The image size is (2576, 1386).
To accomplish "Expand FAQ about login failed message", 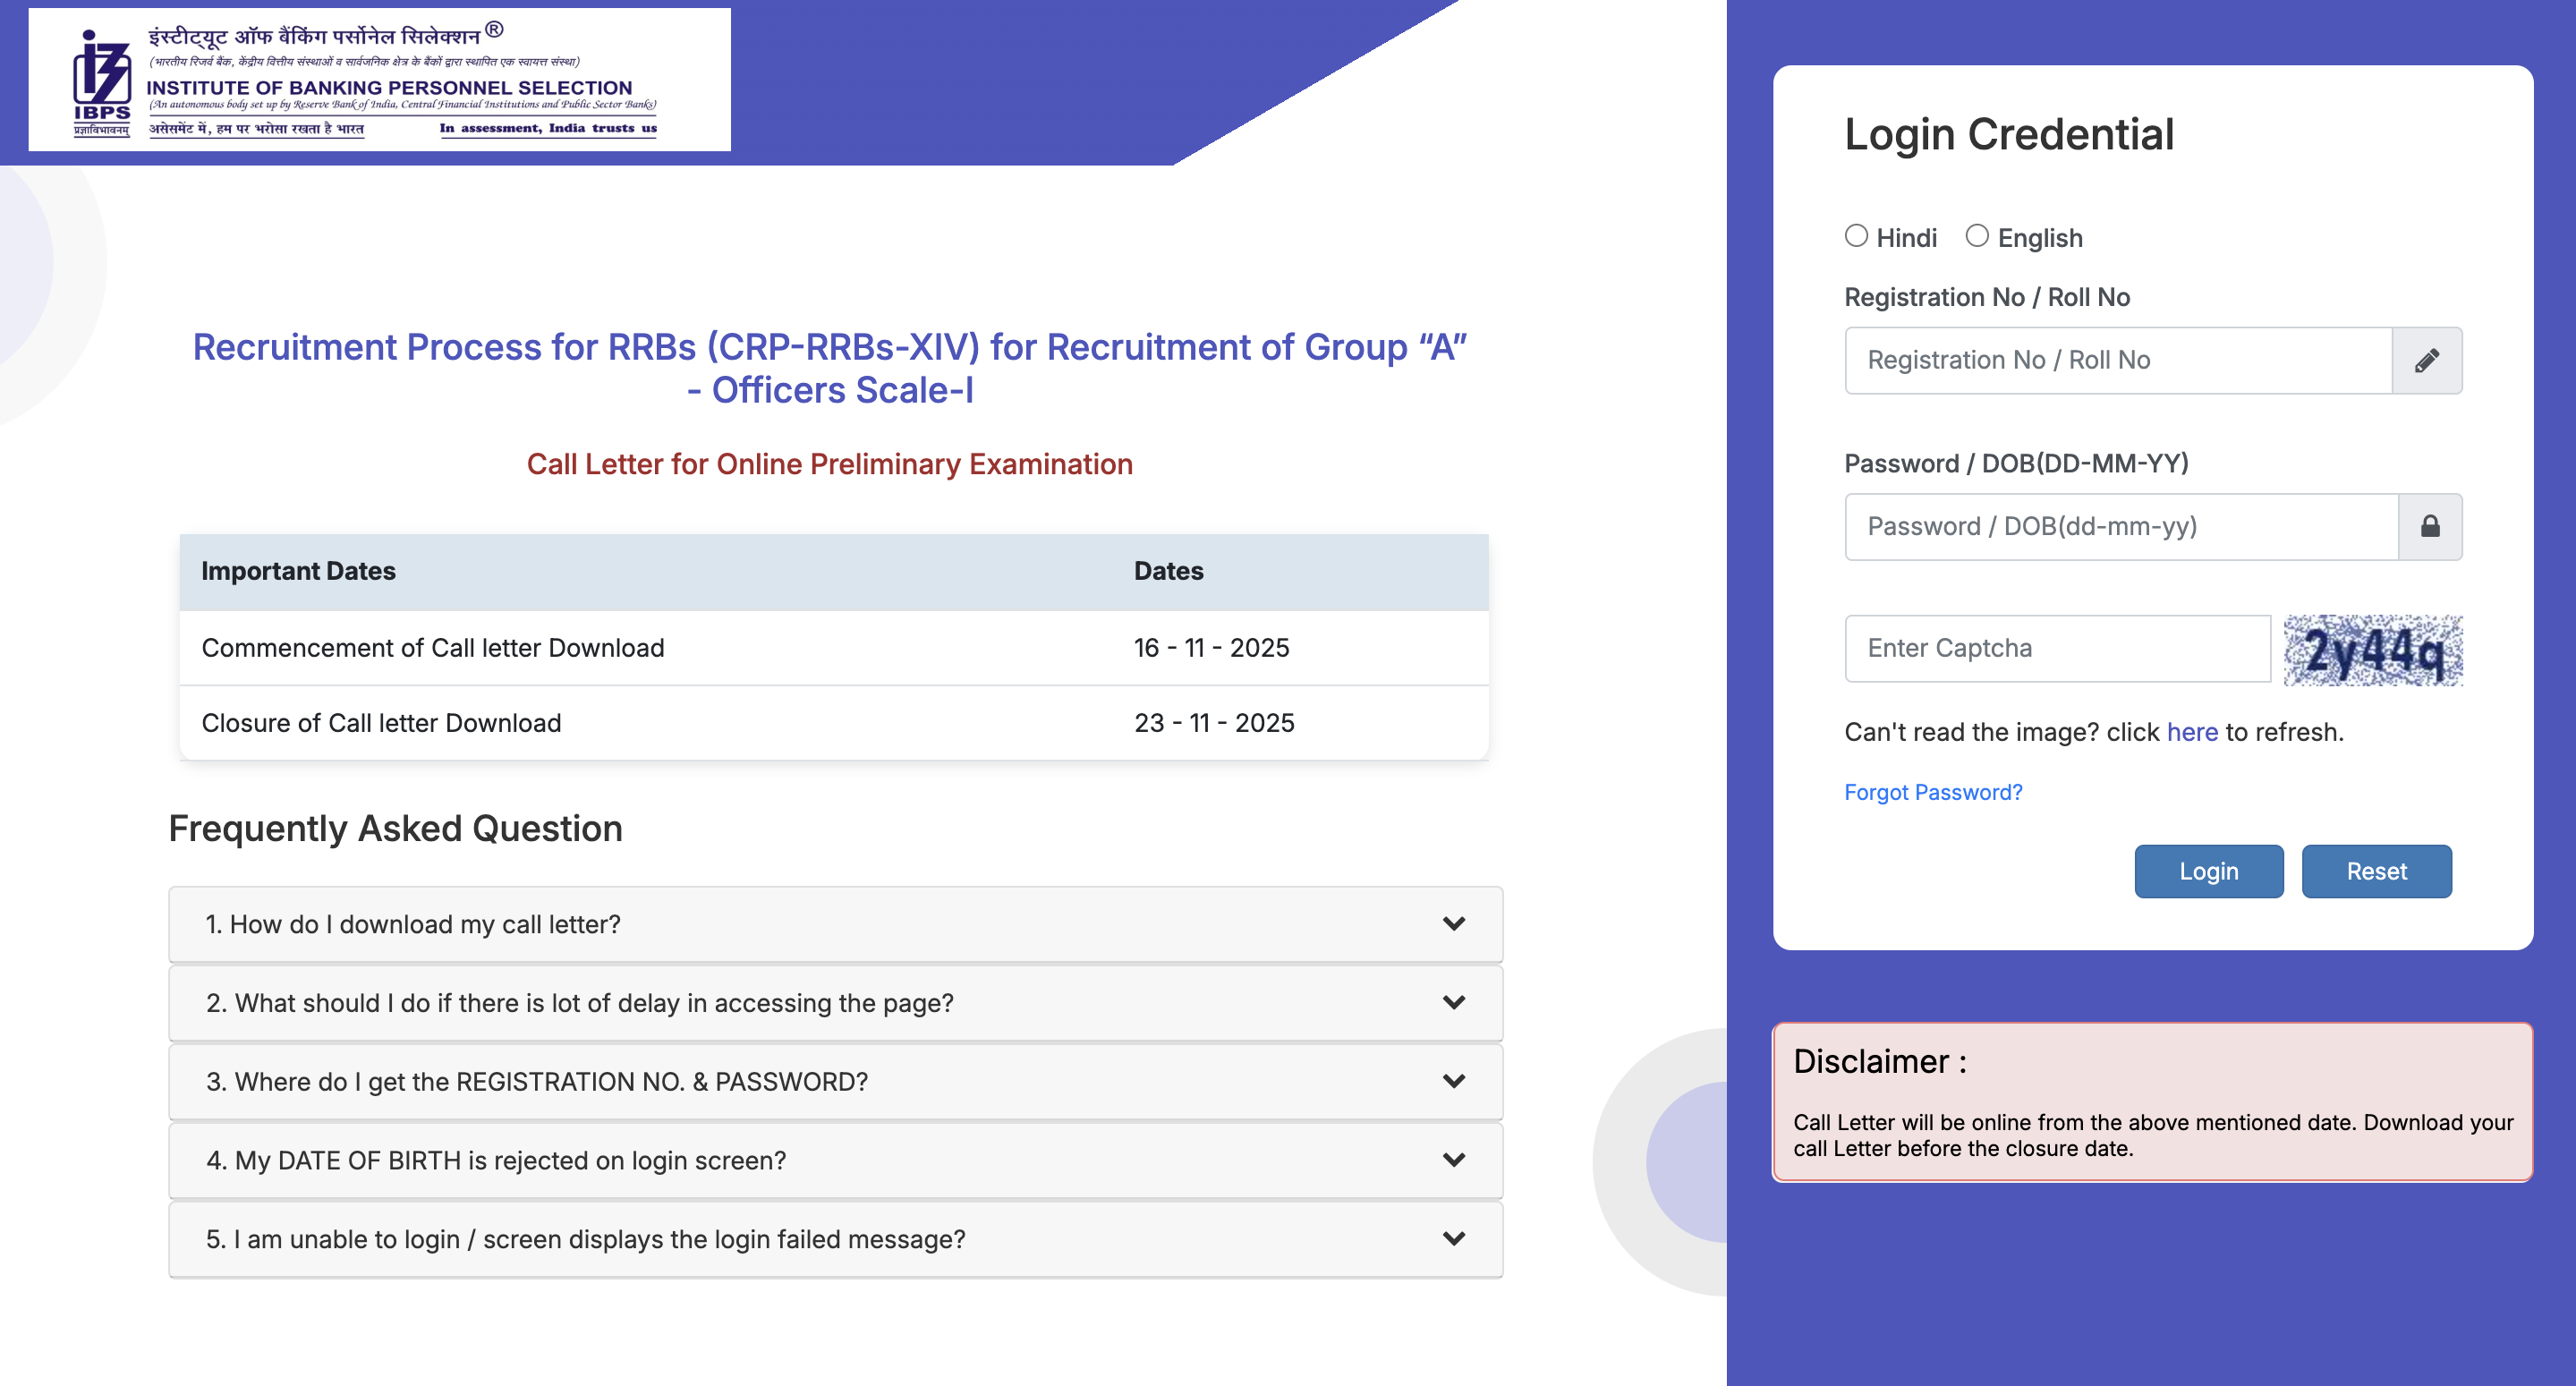I will 835,1239.
